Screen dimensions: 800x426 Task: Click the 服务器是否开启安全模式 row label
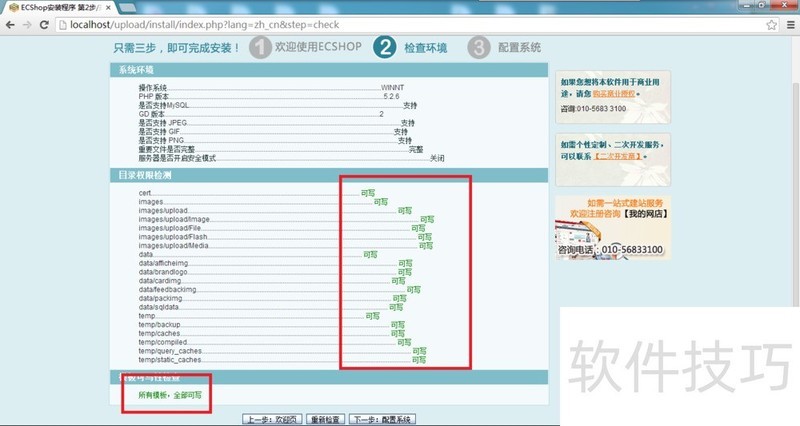tap(177, 158)
